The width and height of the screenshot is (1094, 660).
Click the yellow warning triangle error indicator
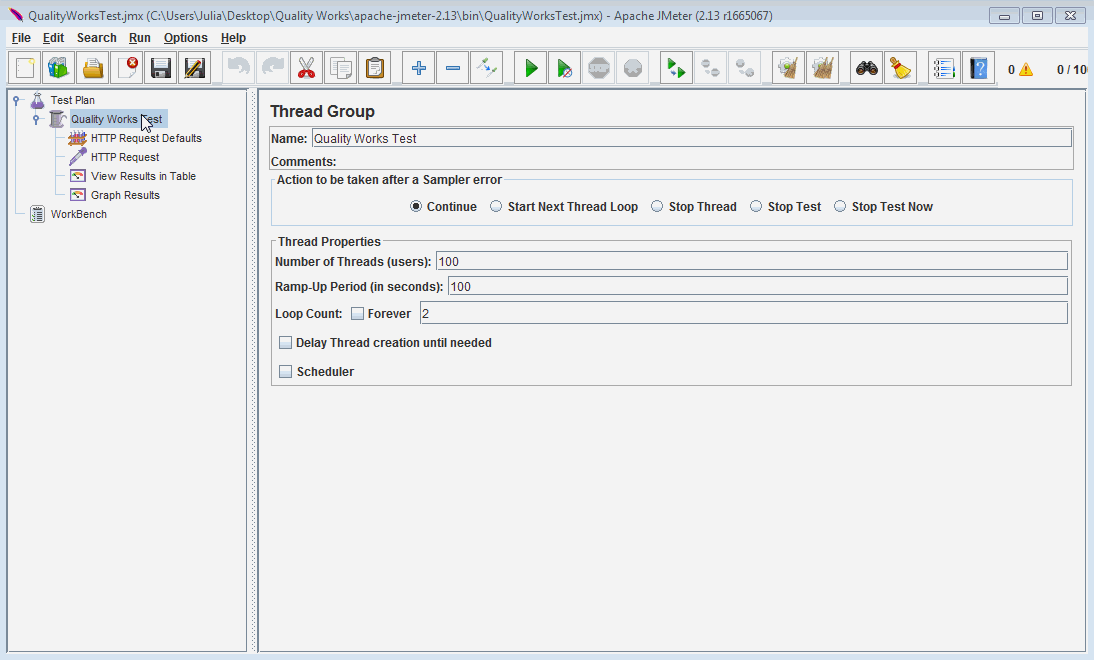(1026, 69)
